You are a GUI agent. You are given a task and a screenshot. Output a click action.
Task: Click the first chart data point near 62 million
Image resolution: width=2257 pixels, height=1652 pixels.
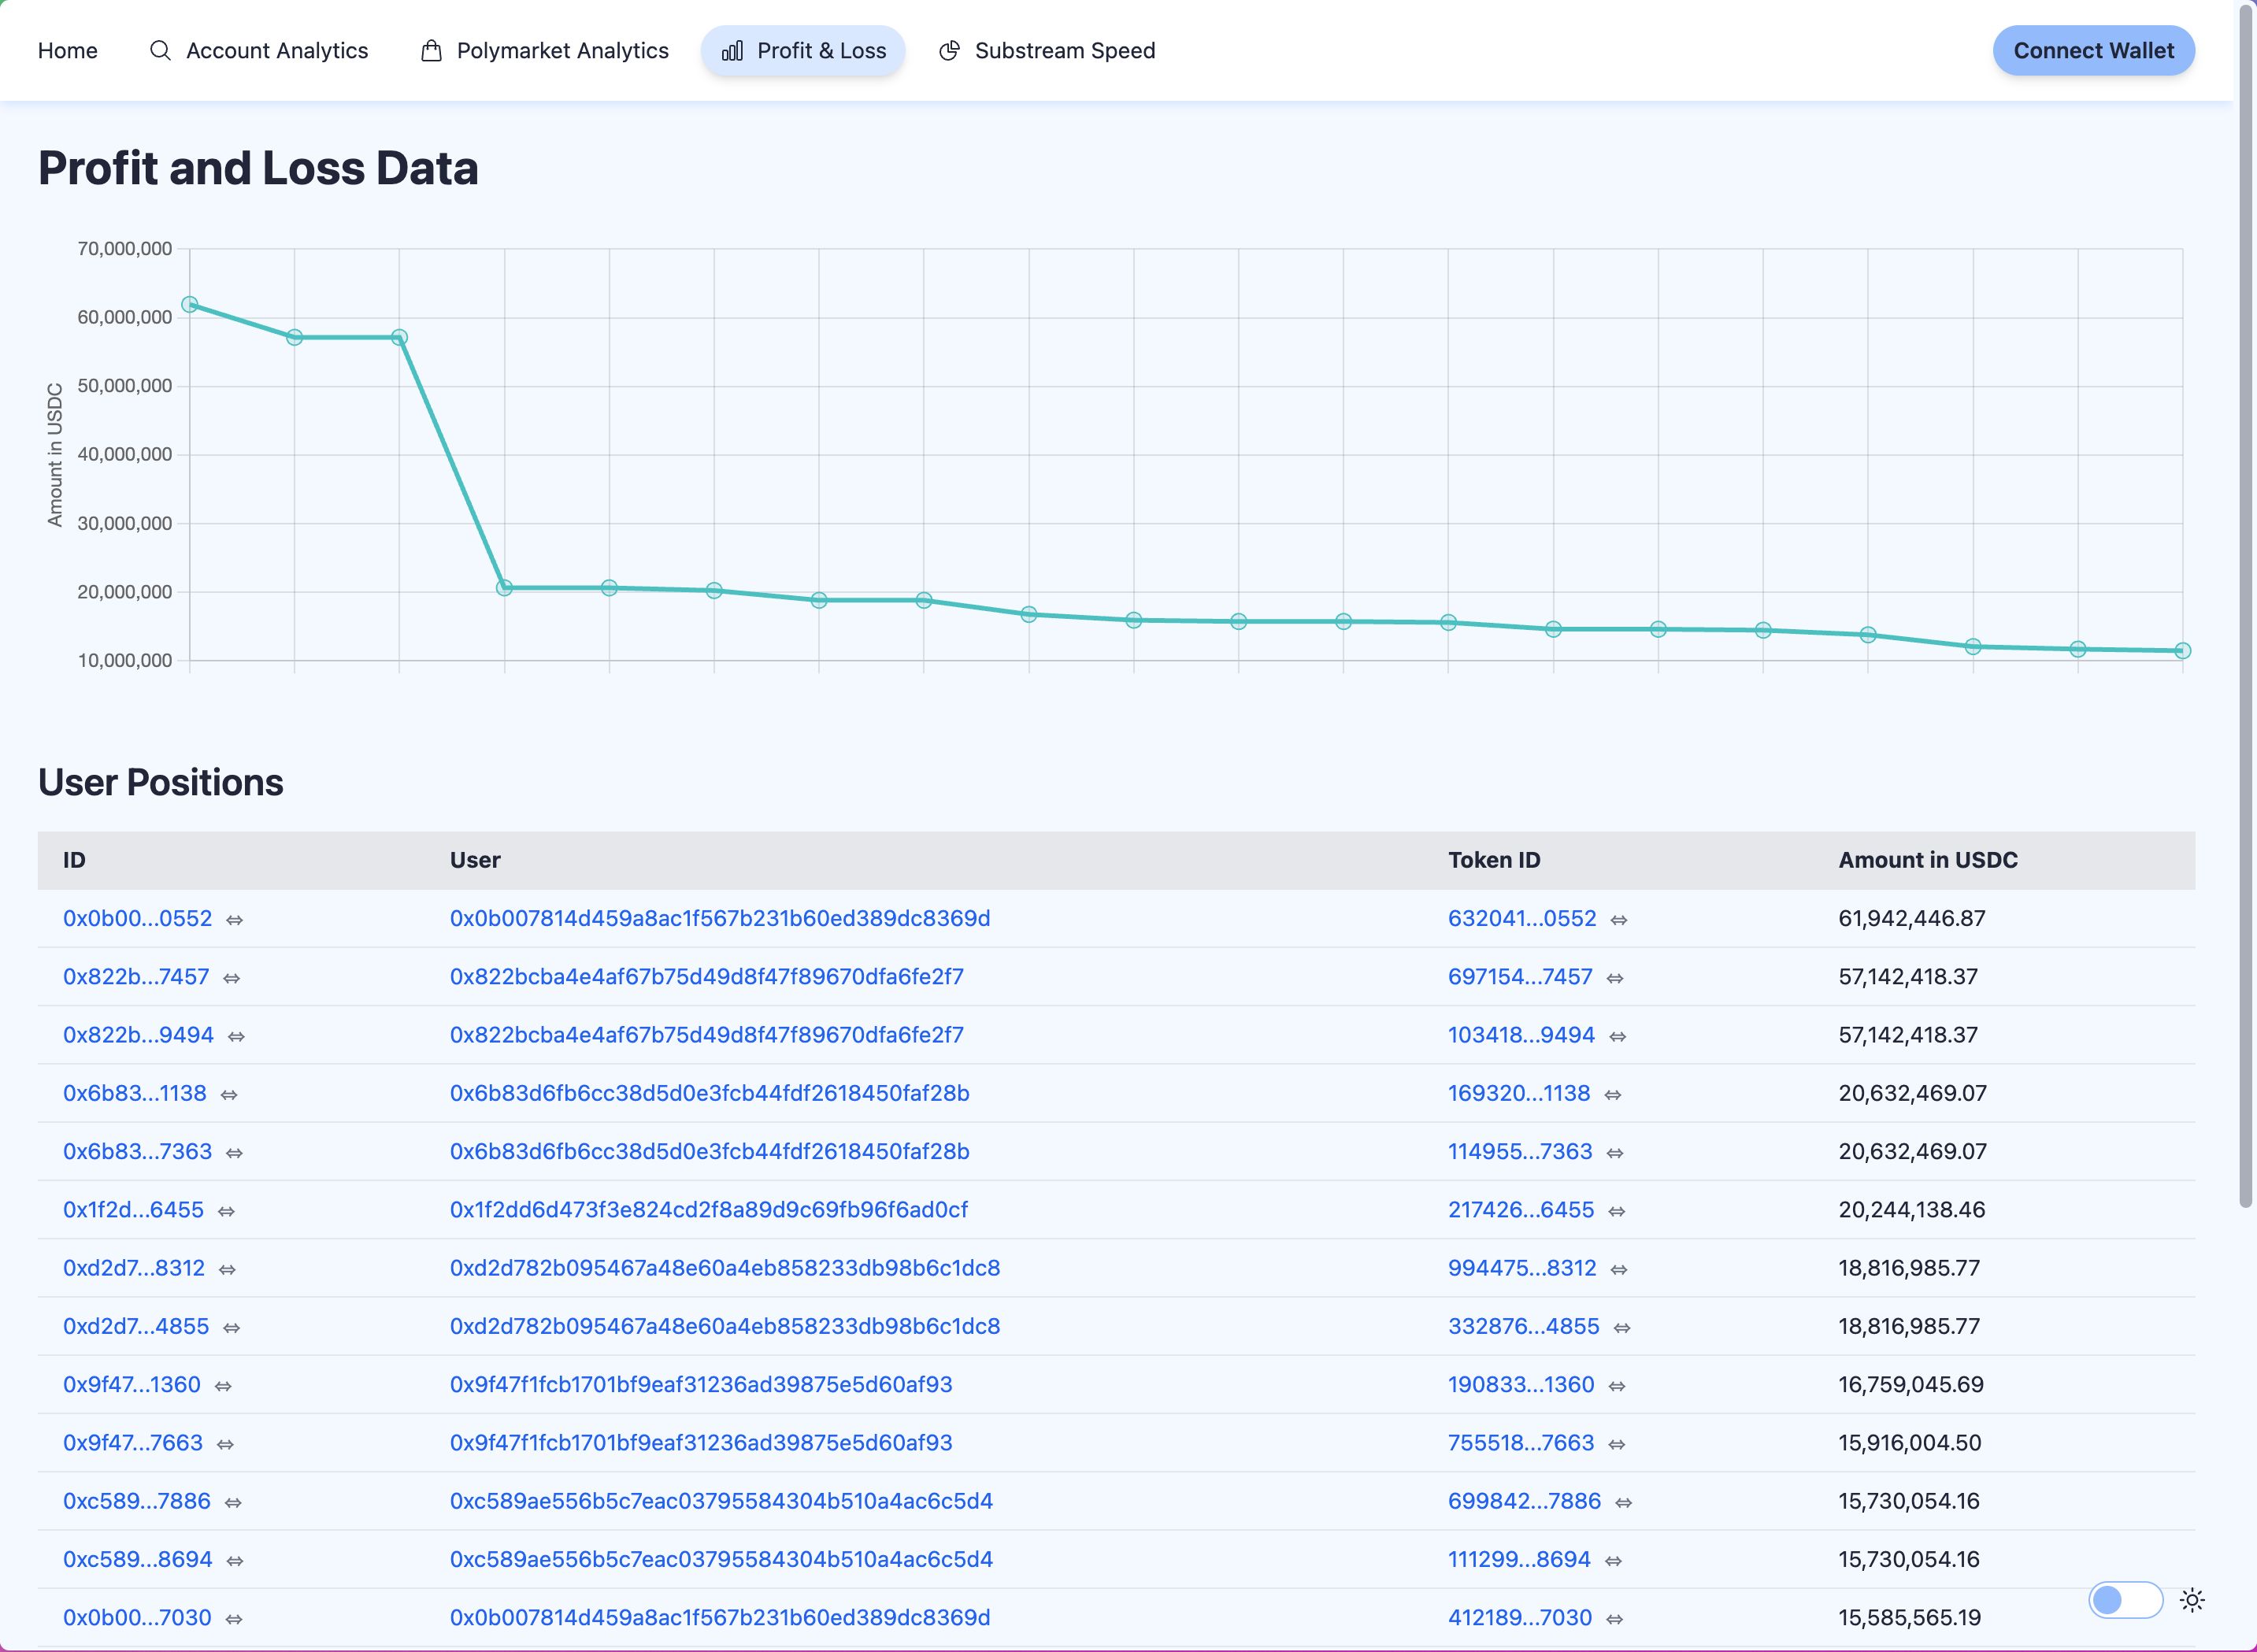(x=190, y=304)
